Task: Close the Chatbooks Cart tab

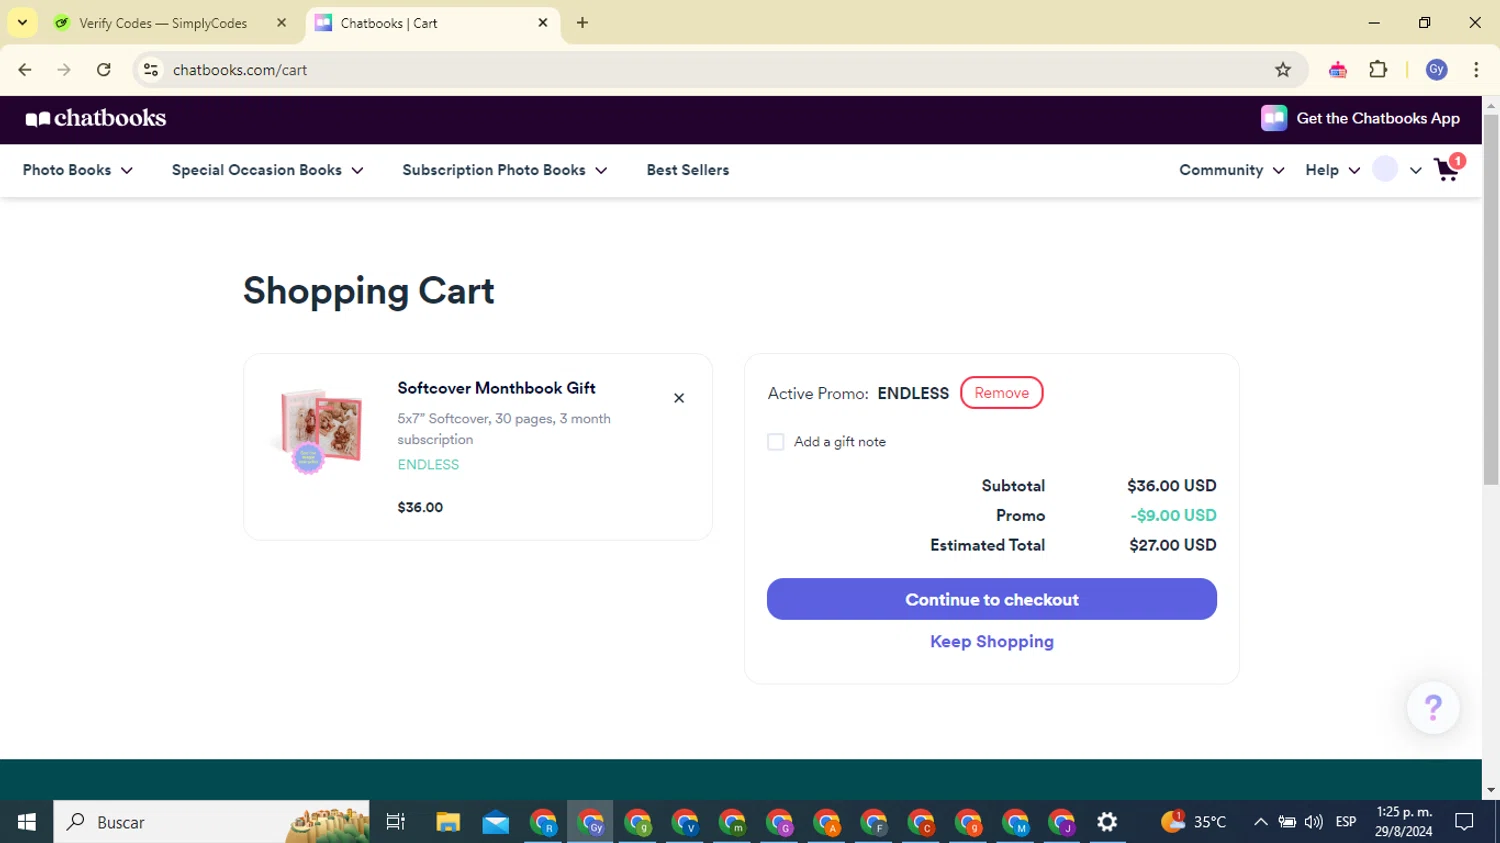Action: (543, 22)
